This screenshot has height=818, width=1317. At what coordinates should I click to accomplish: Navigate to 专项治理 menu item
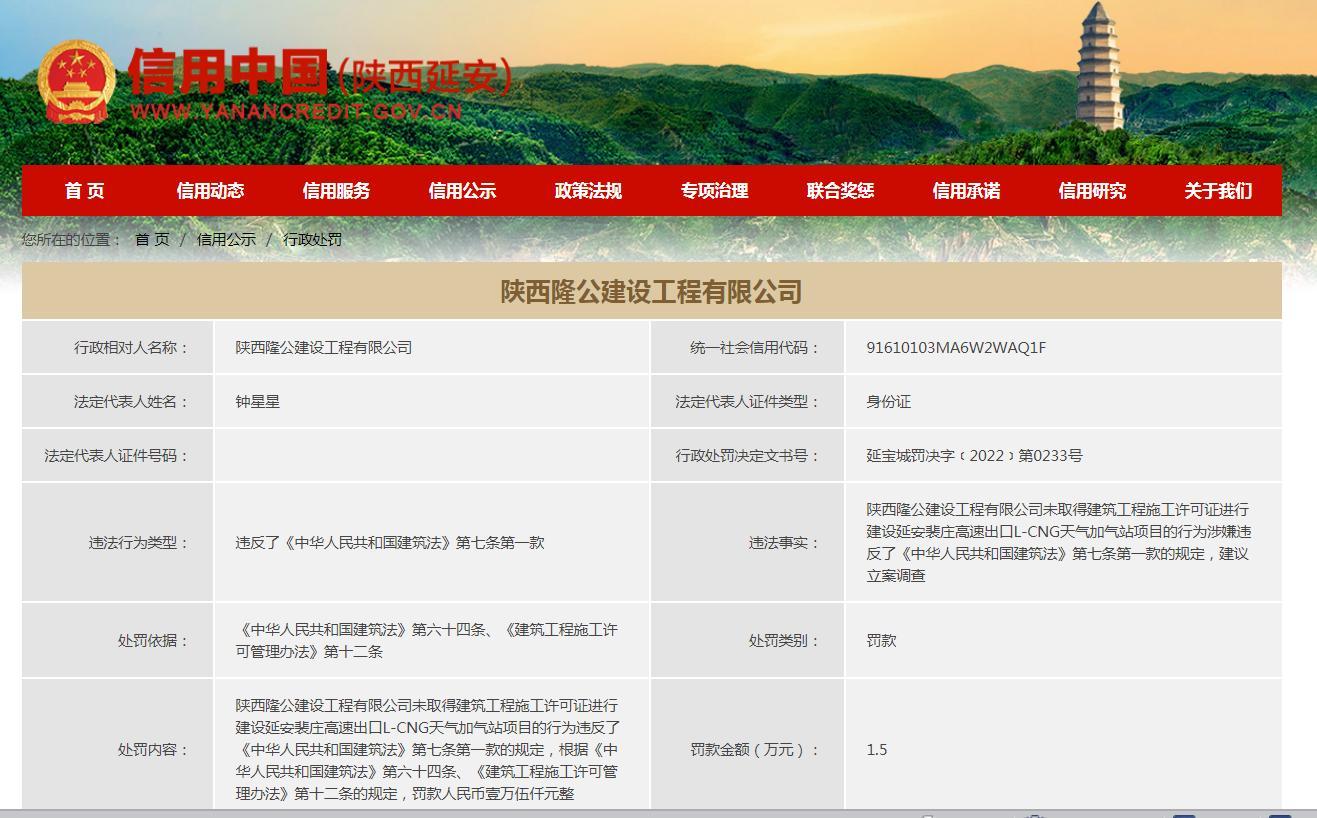[714, 191]
